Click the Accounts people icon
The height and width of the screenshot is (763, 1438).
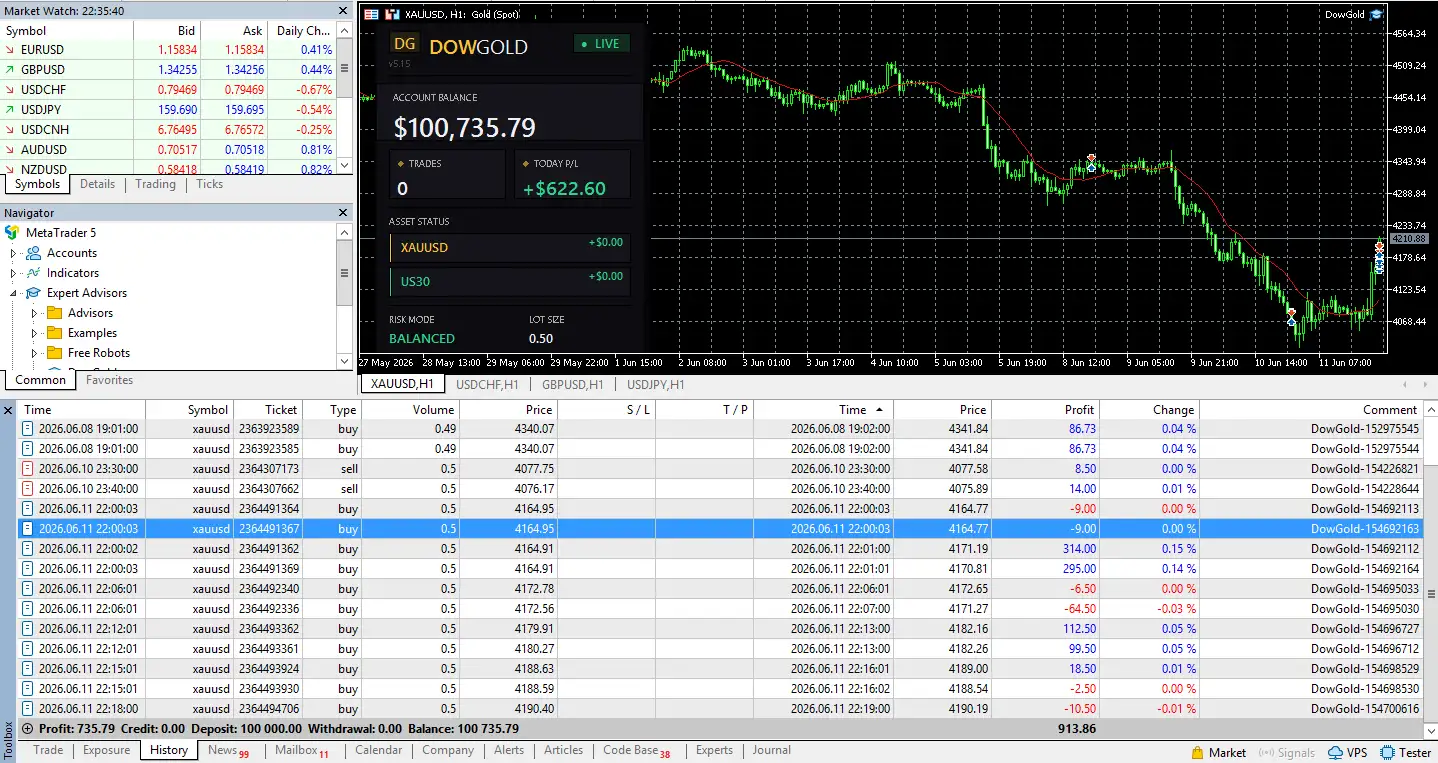tap(34, 253)
